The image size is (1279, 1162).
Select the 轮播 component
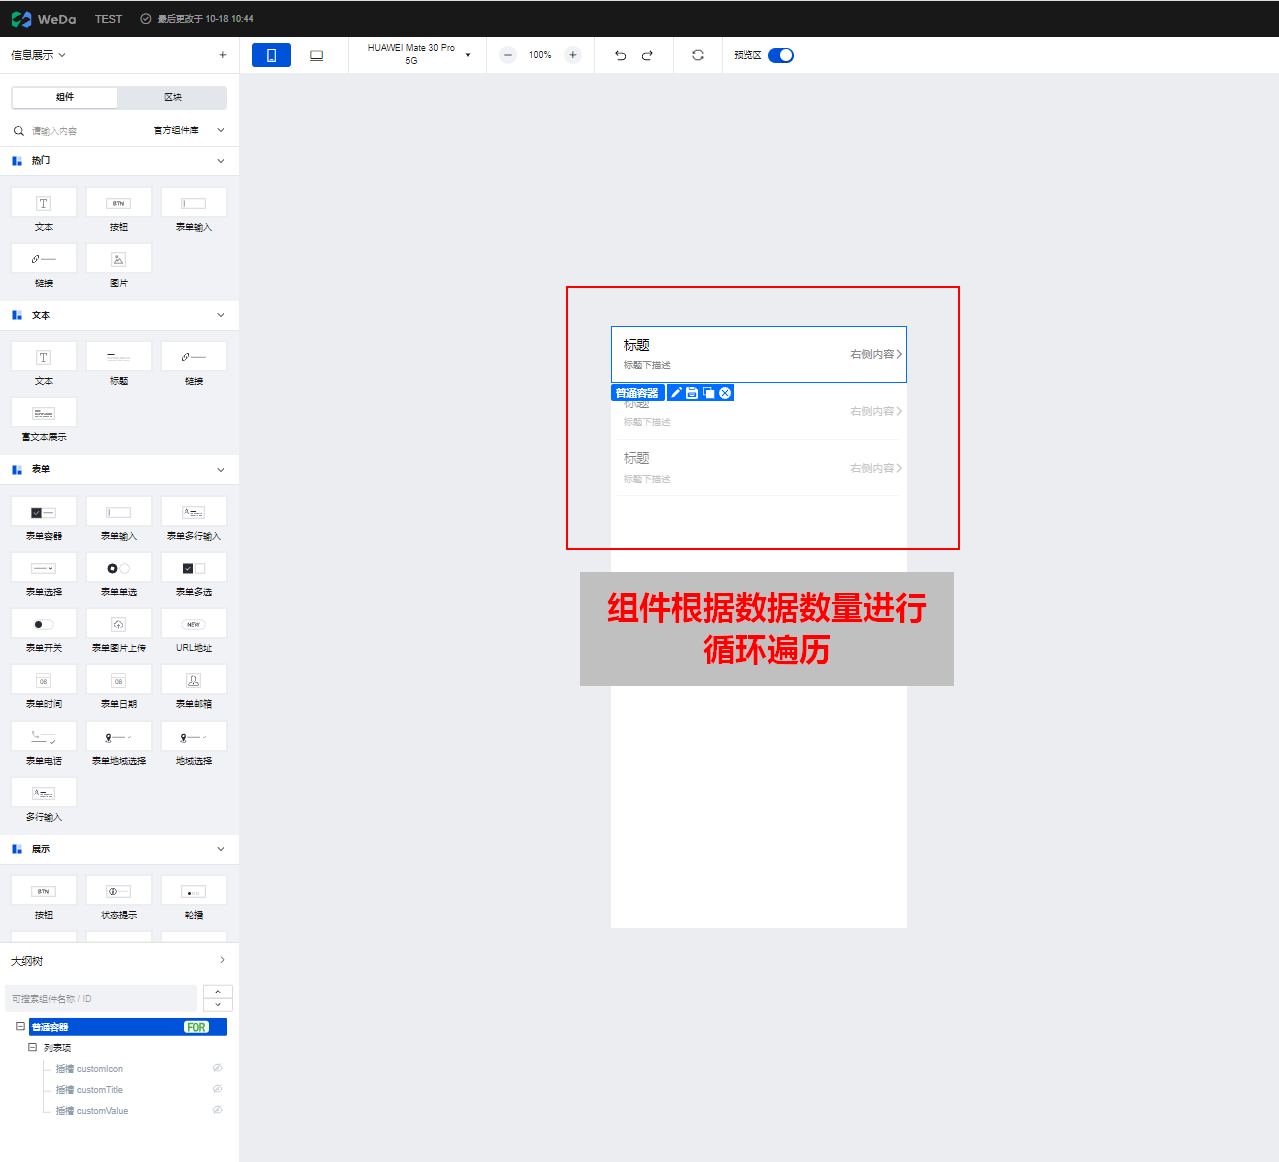(194, 898)
